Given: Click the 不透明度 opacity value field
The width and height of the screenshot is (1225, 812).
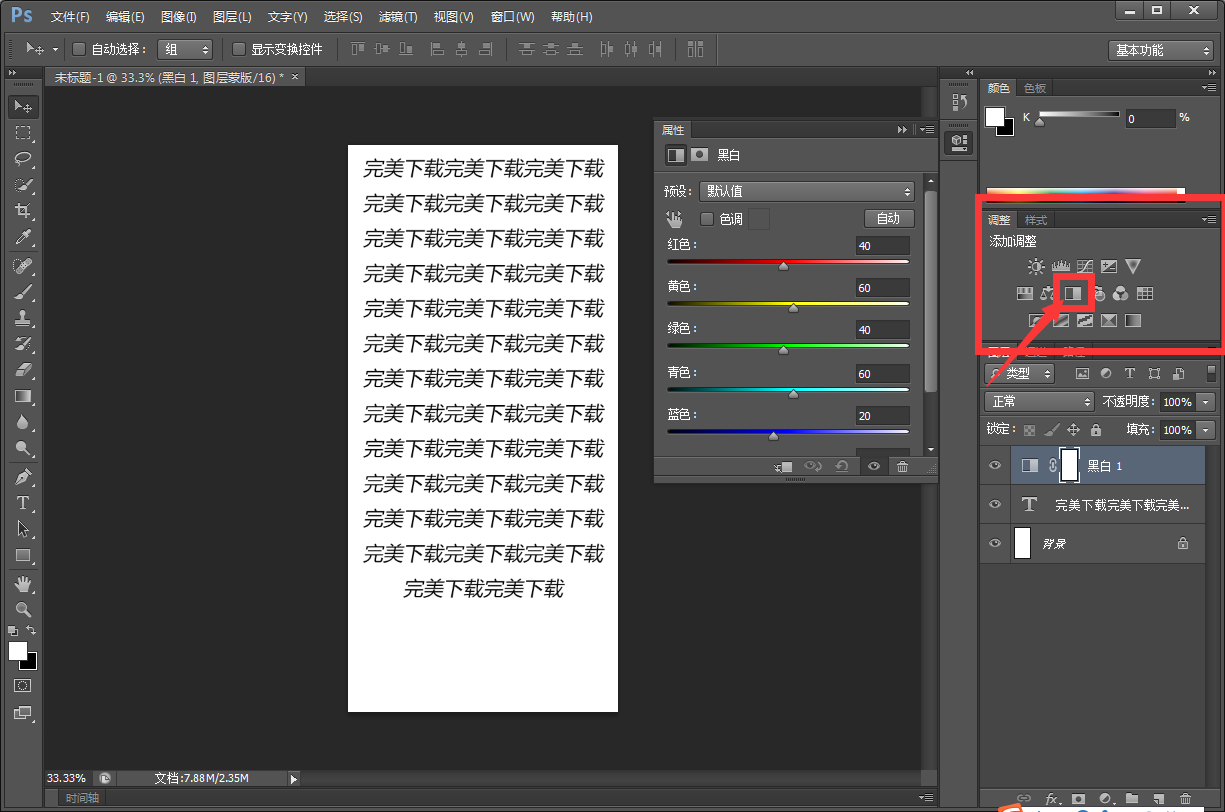Looking at the screenshot, I should (x=1176, y=401).
